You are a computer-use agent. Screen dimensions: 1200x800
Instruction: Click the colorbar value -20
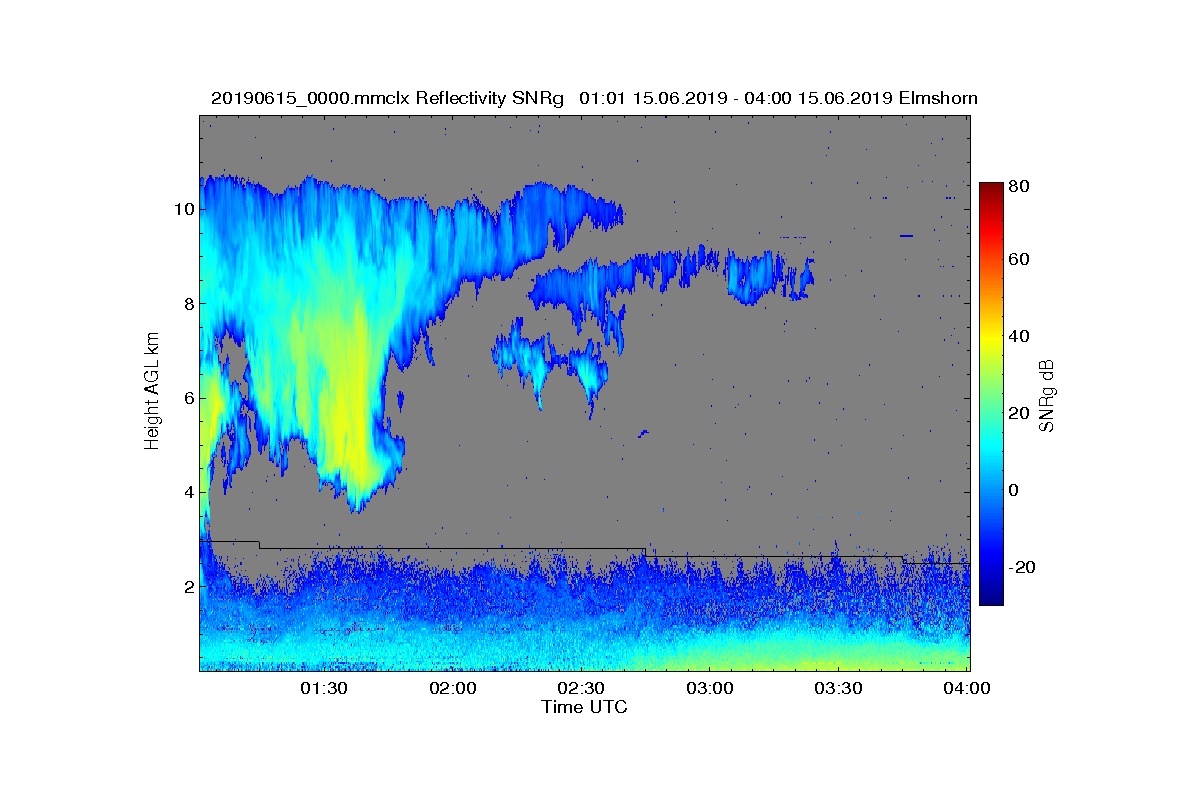1022,567
